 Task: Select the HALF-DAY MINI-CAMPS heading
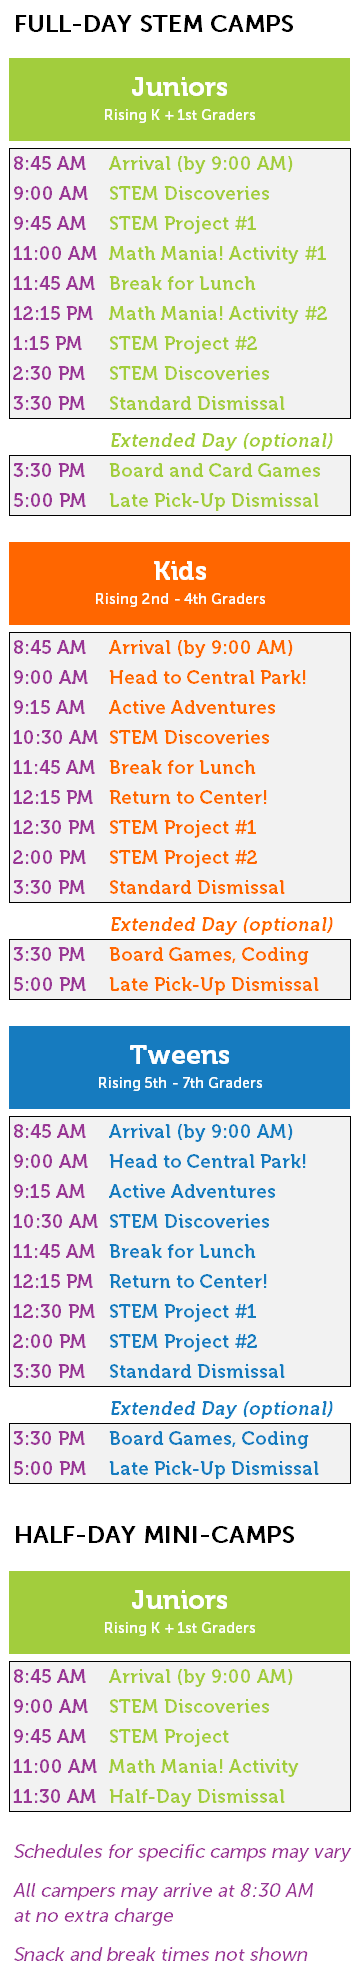pyautogui.click(x=154, y=1535)
